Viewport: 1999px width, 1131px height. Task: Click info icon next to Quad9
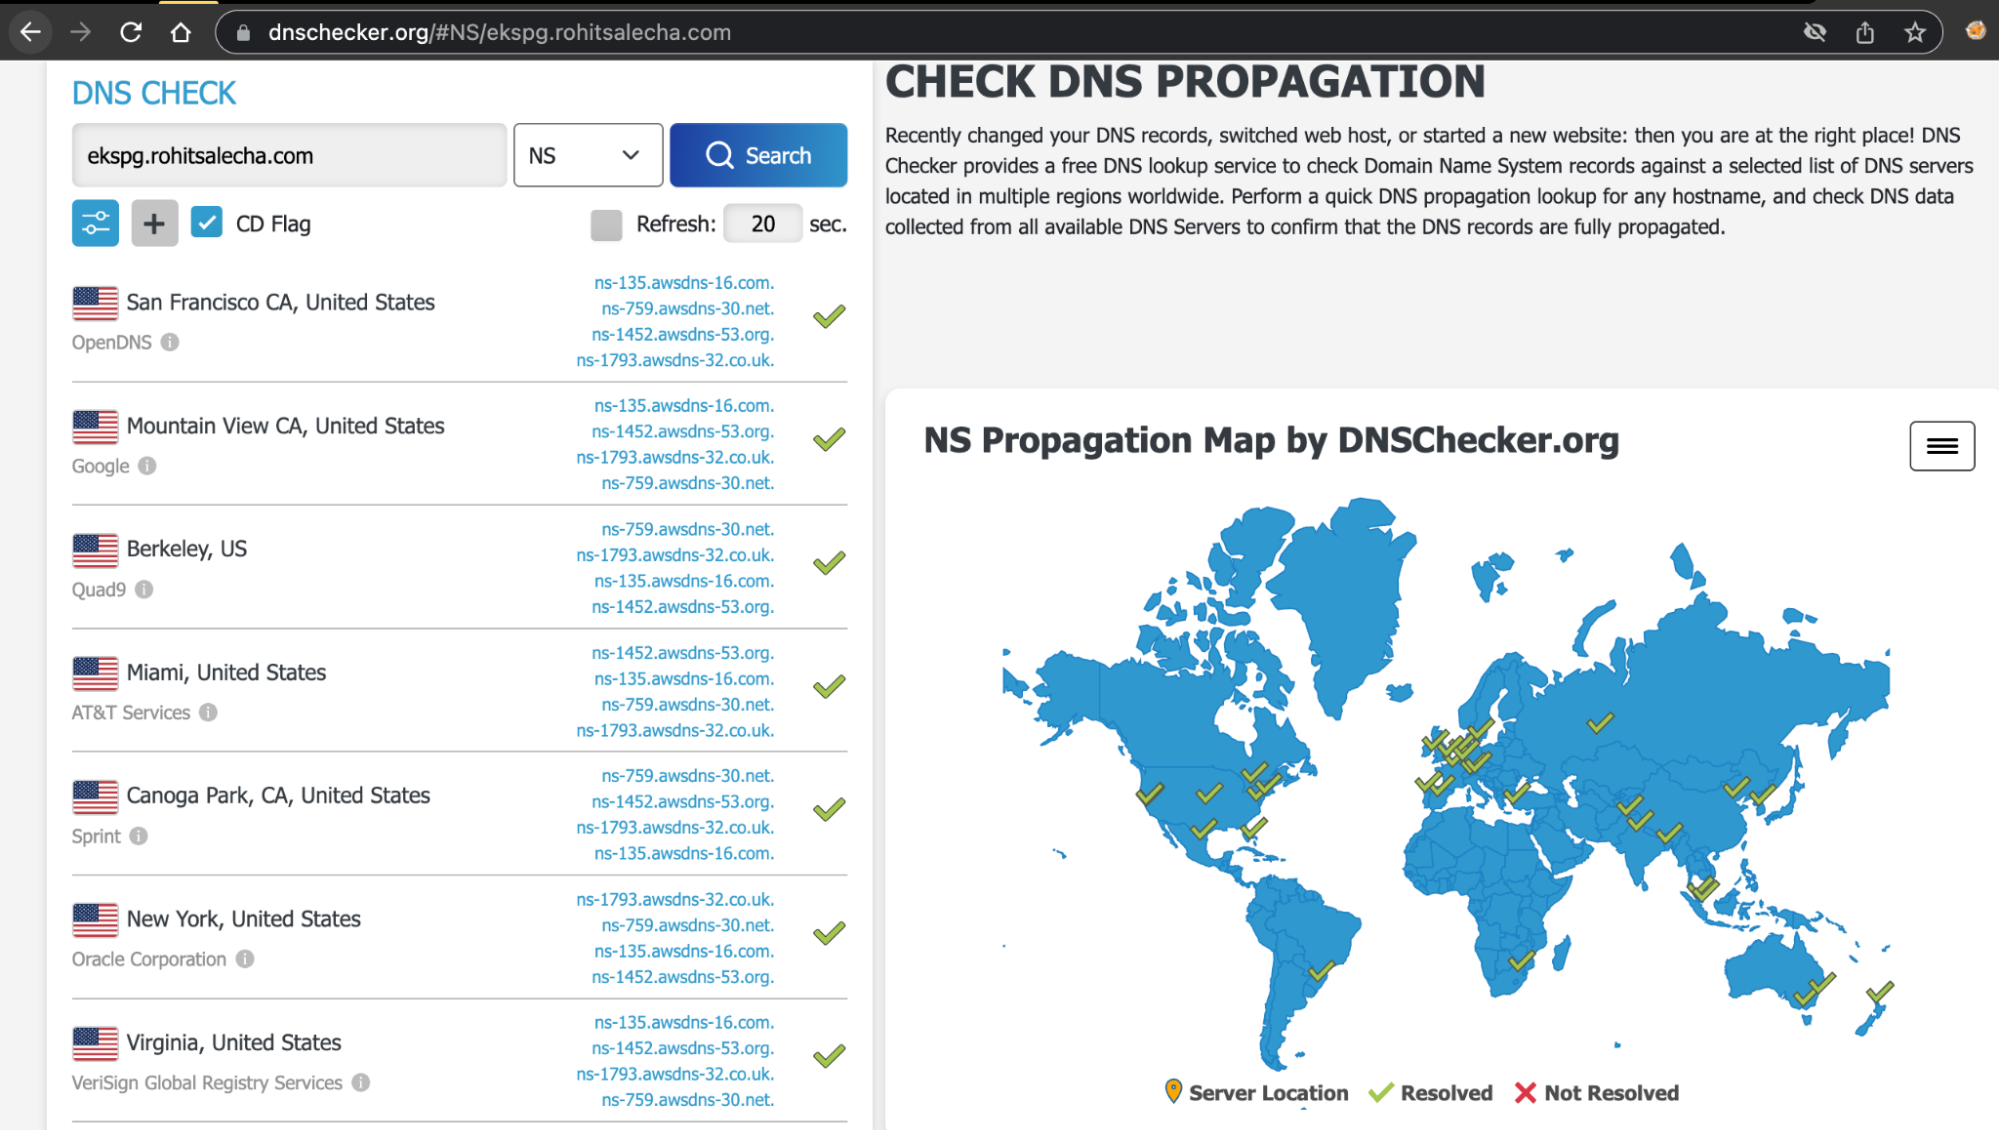(144, 589)
